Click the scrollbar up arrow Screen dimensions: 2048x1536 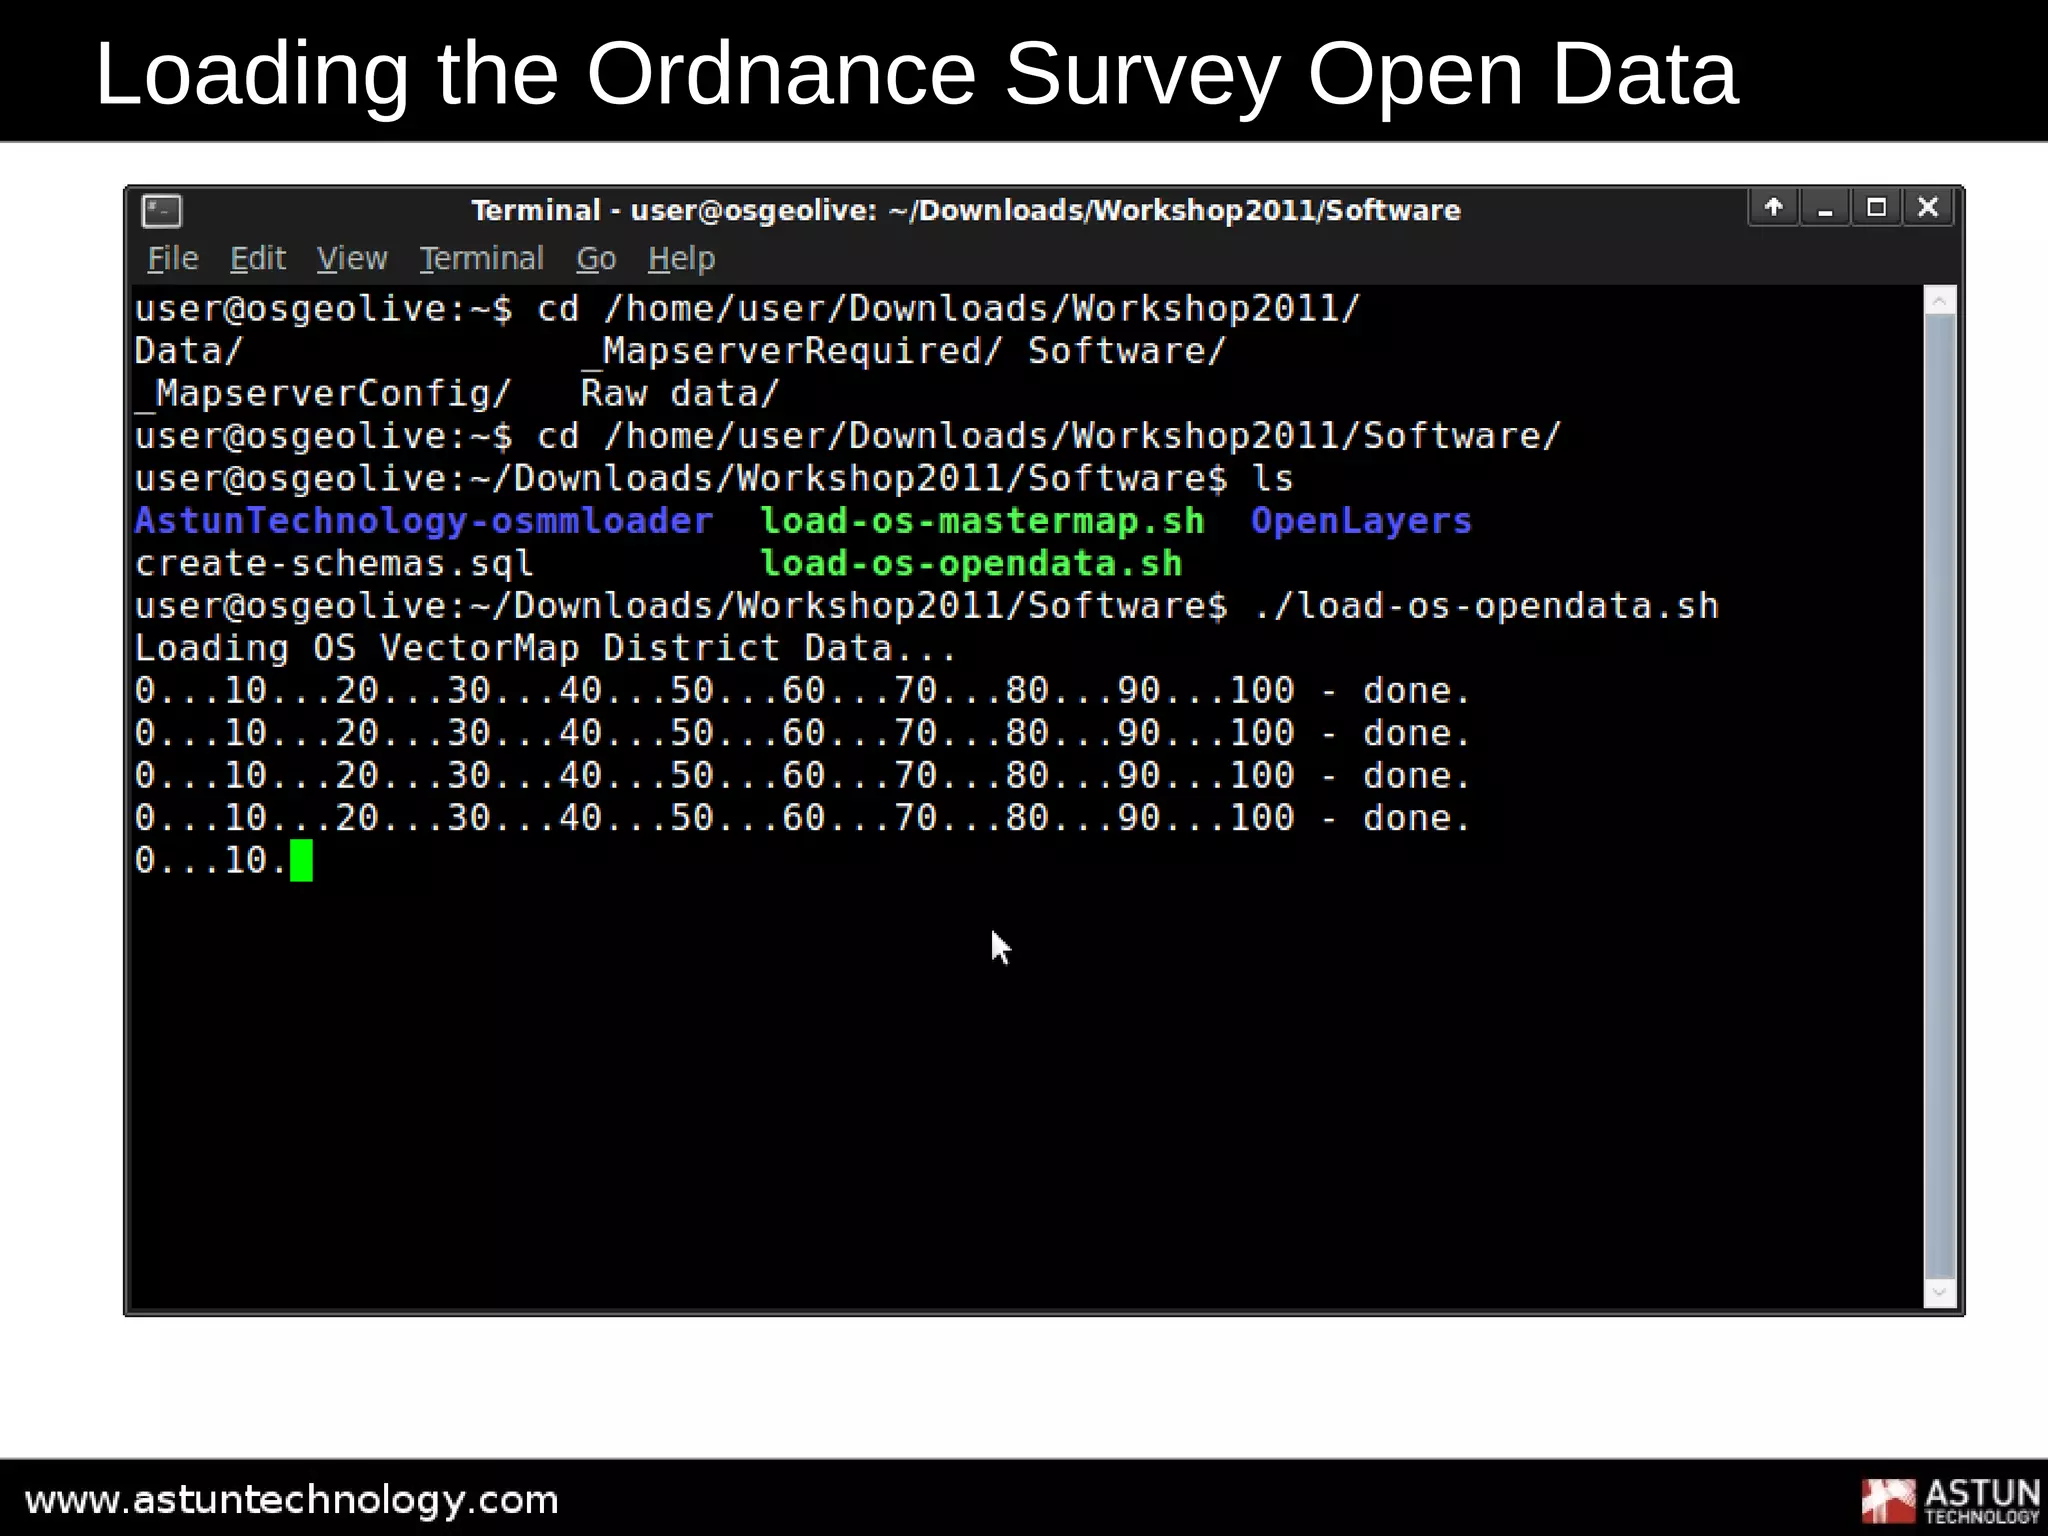pyautogui.click(x=1940, y=300)
